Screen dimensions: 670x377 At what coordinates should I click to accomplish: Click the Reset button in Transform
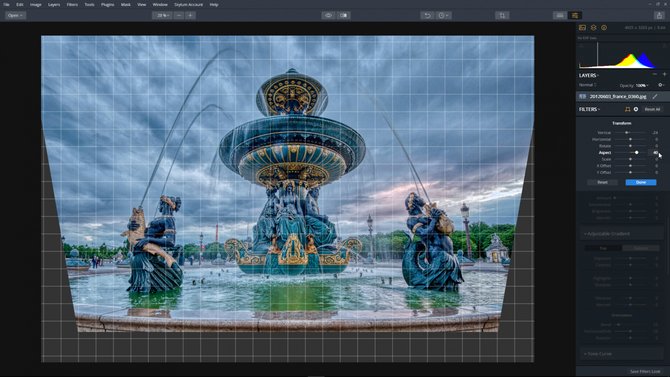coord(602,183)
